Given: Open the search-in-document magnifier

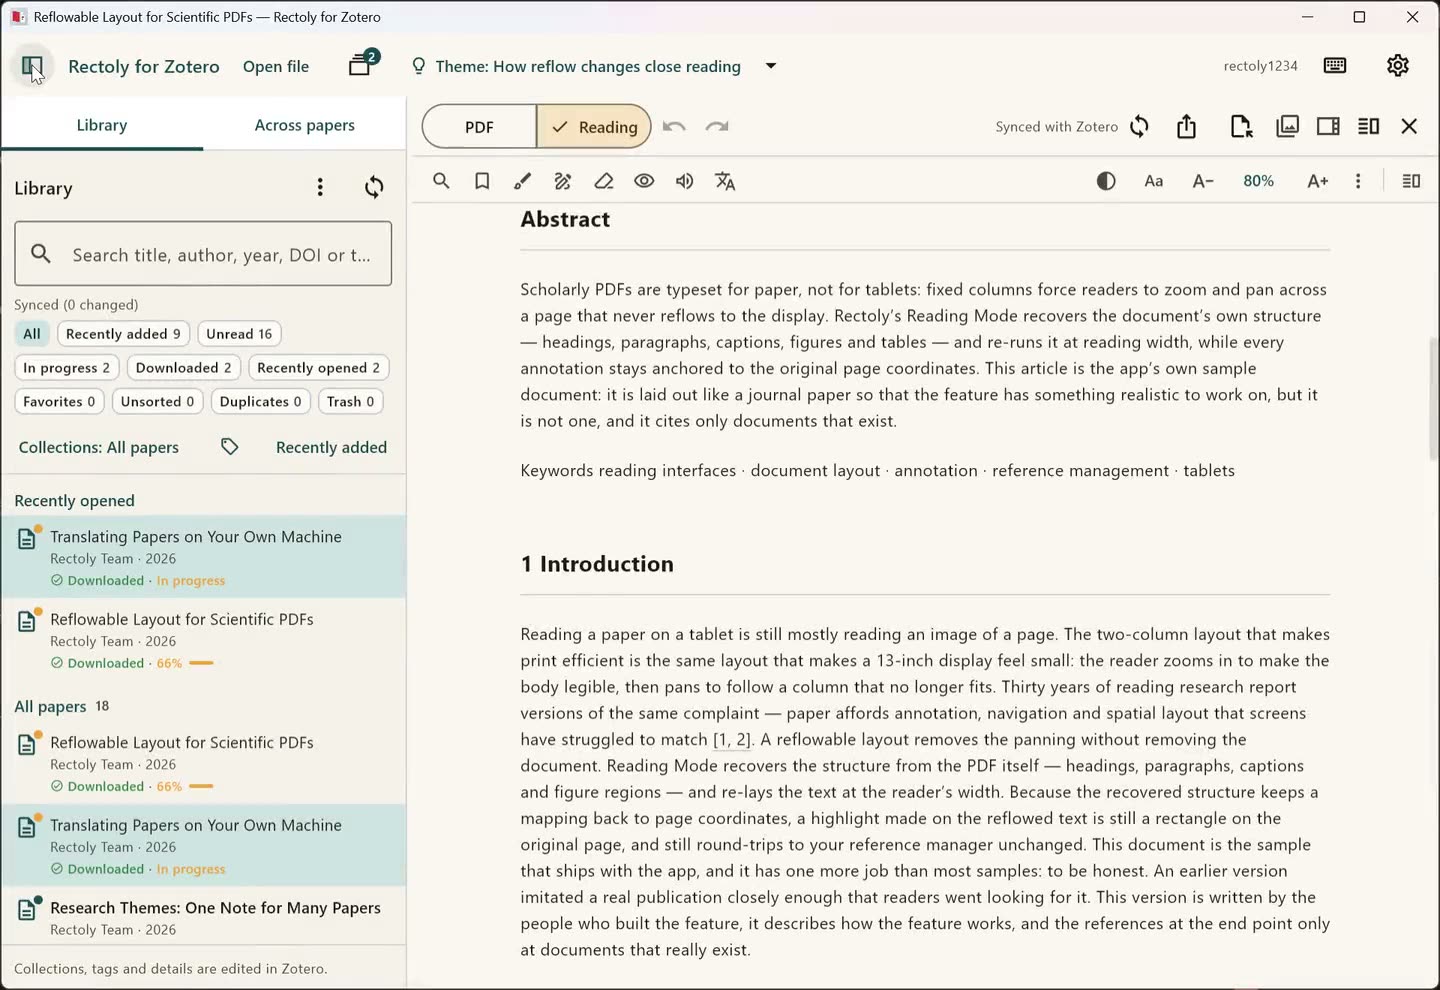Looking at the screenshot, I should [x=441, y=181].
